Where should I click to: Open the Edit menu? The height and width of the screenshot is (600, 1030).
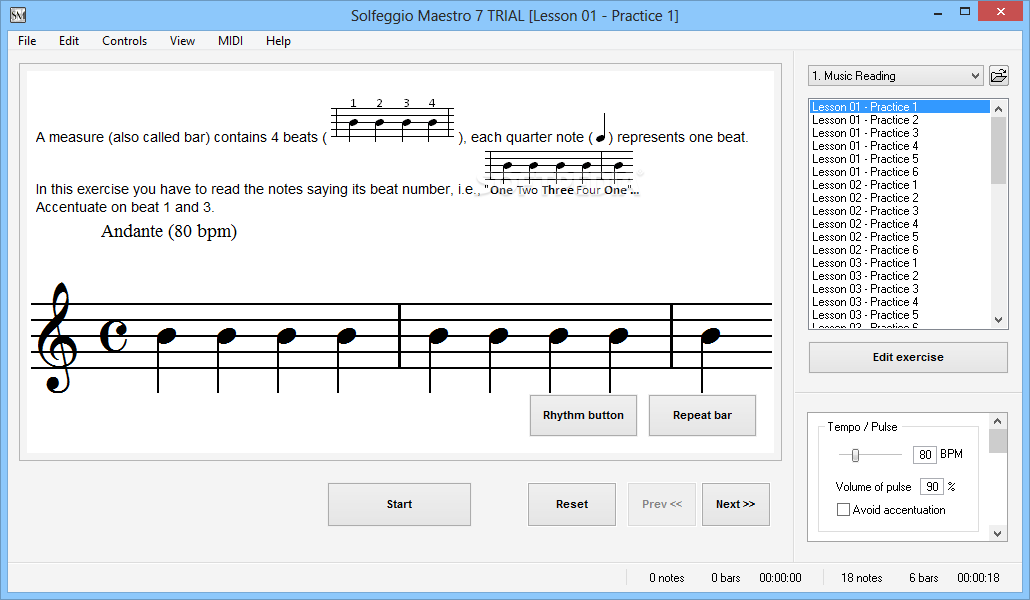tap(69, 41)
